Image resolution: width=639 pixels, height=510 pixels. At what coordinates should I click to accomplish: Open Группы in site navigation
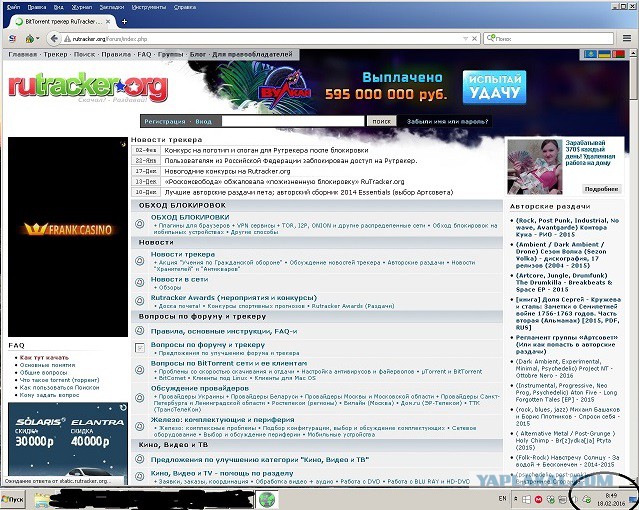point(170,54)
